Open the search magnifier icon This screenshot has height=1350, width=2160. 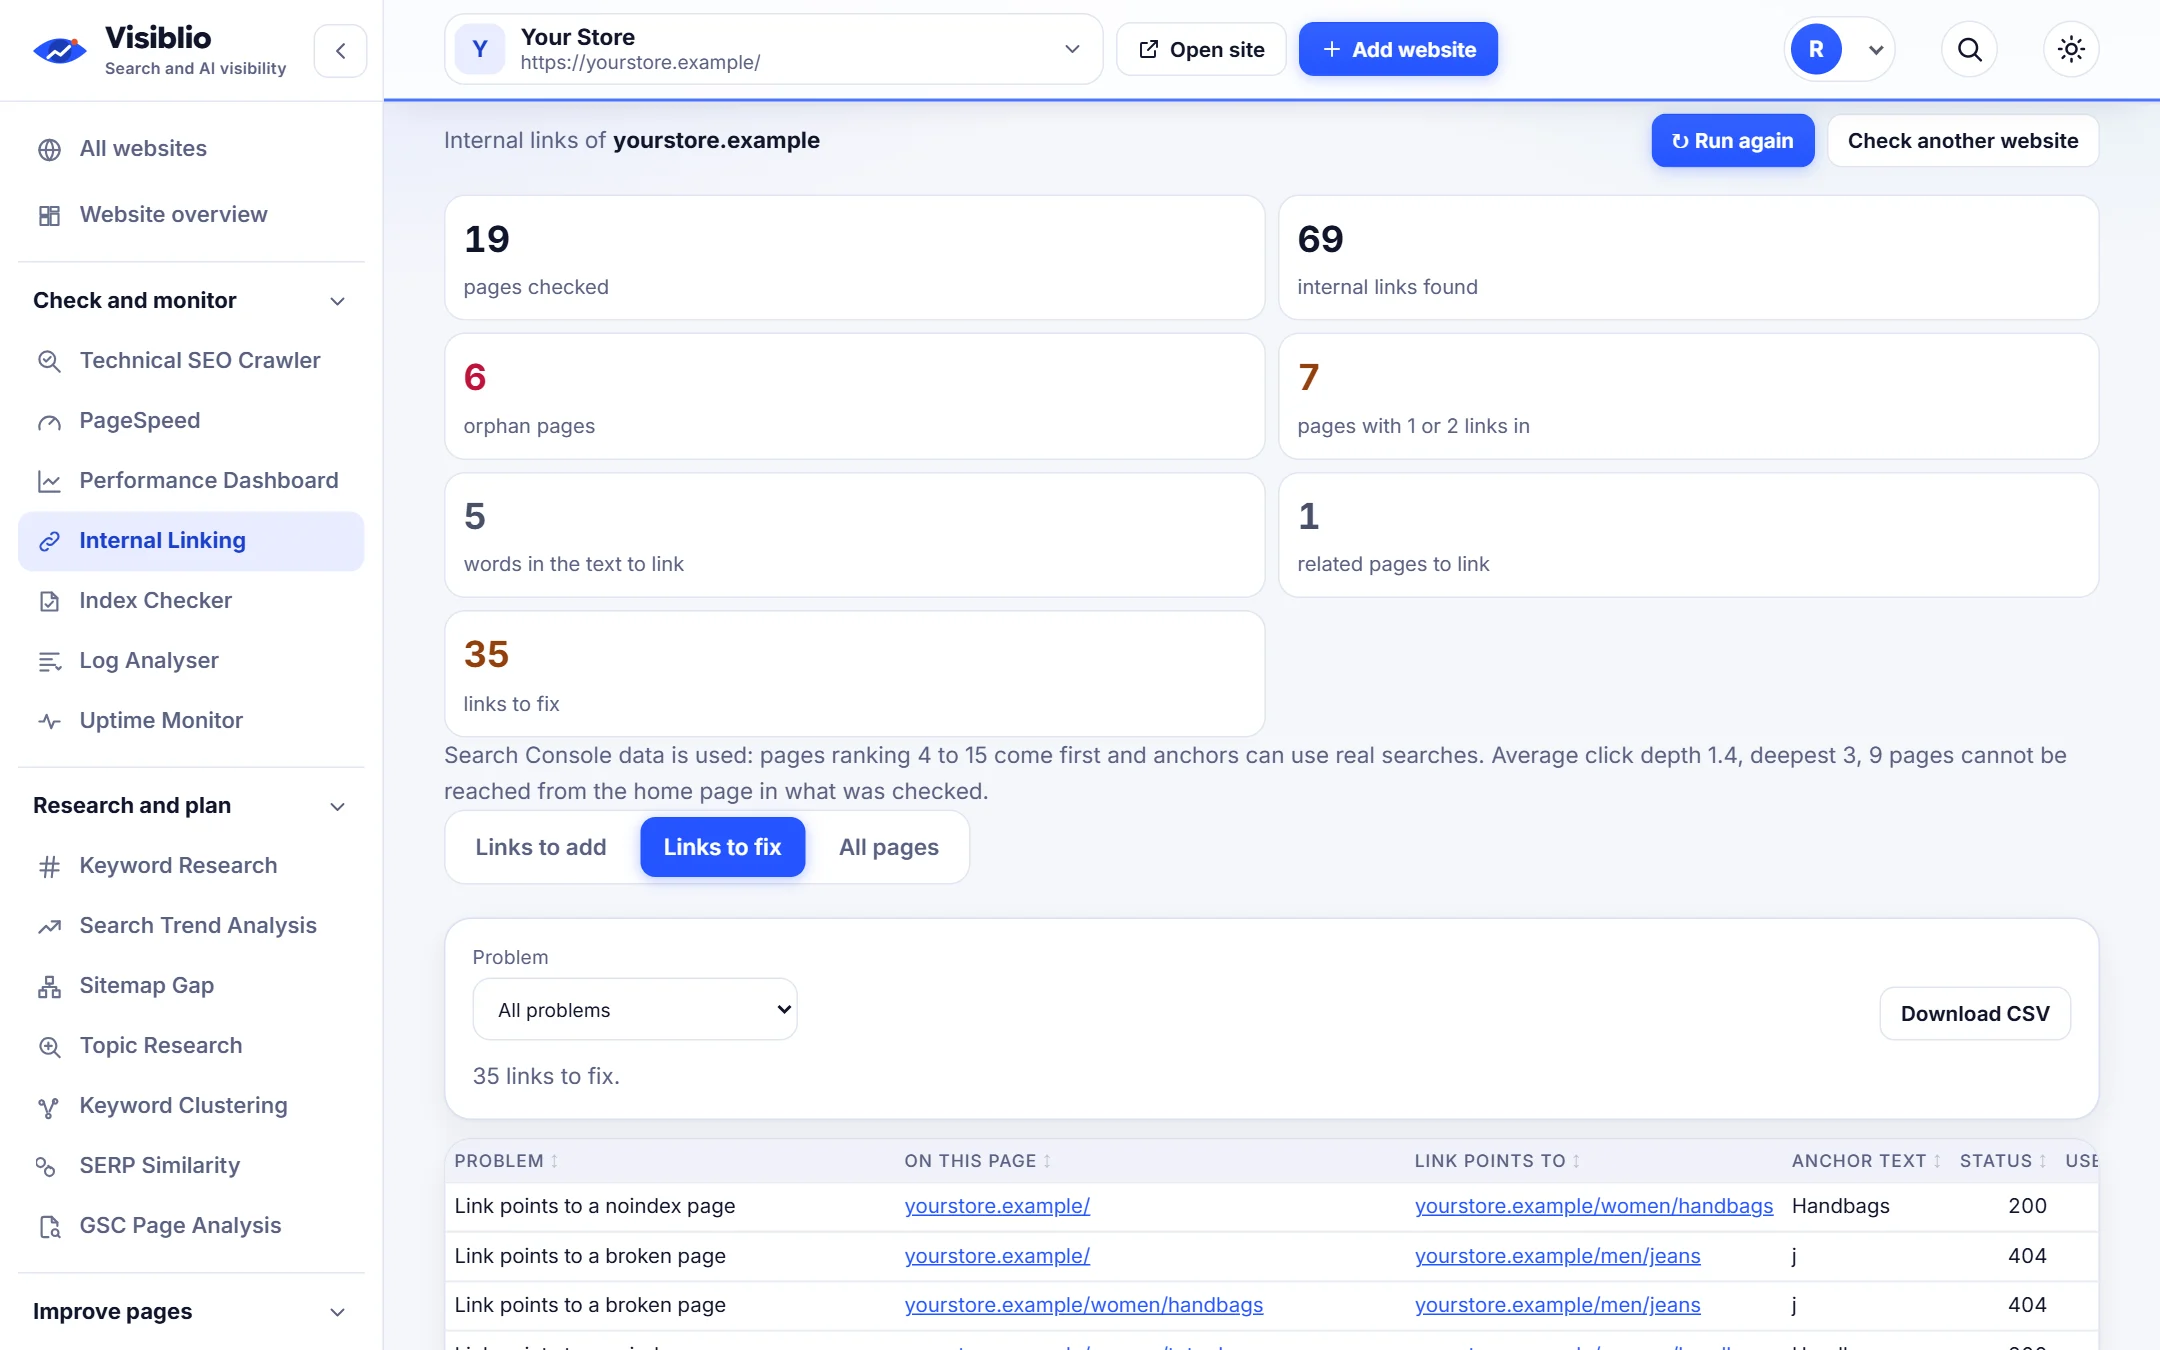pos(1969,49)
